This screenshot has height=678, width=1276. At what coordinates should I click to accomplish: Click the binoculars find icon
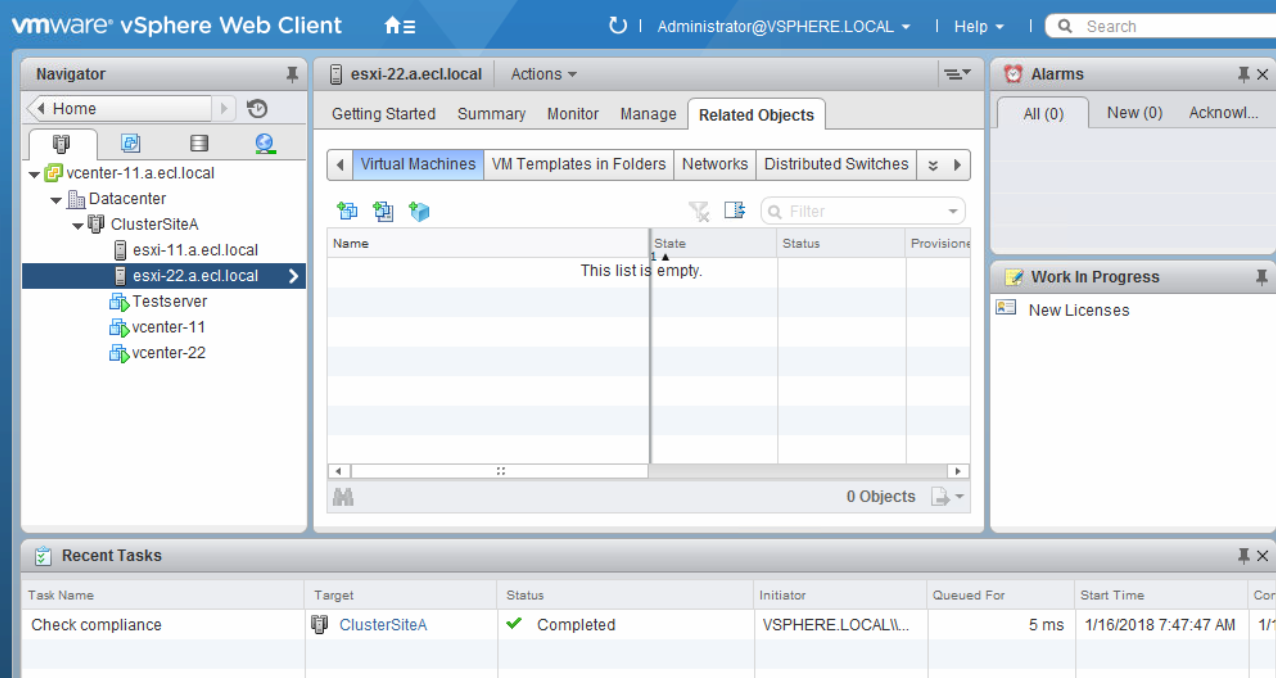[343, 496]
